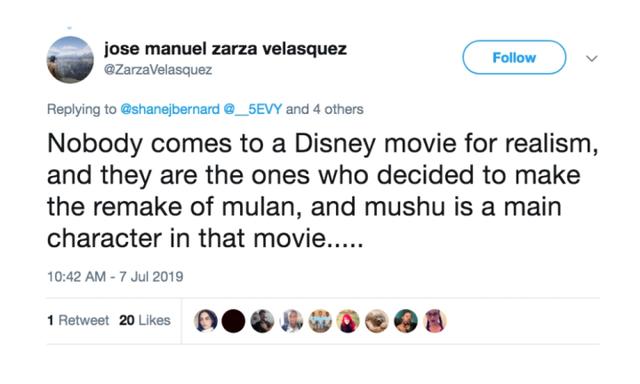
Task: Open the @ZarzaVelasquez handle link
Action: 158,70
